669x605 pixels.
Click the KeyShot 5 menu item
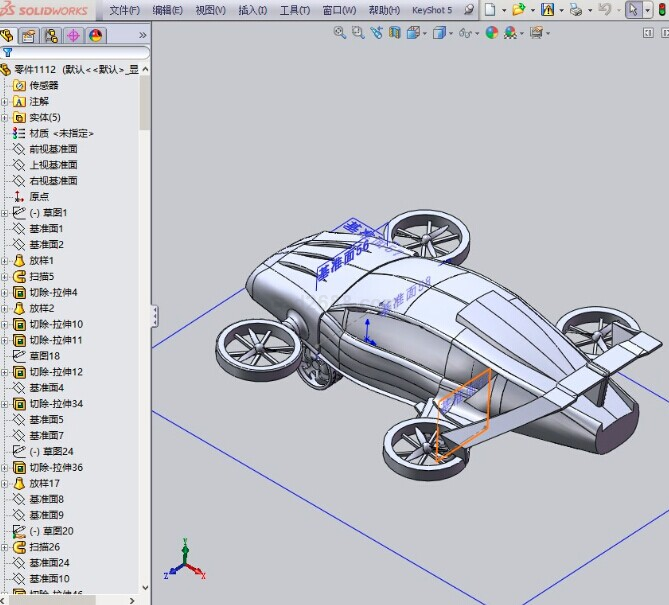431,10
